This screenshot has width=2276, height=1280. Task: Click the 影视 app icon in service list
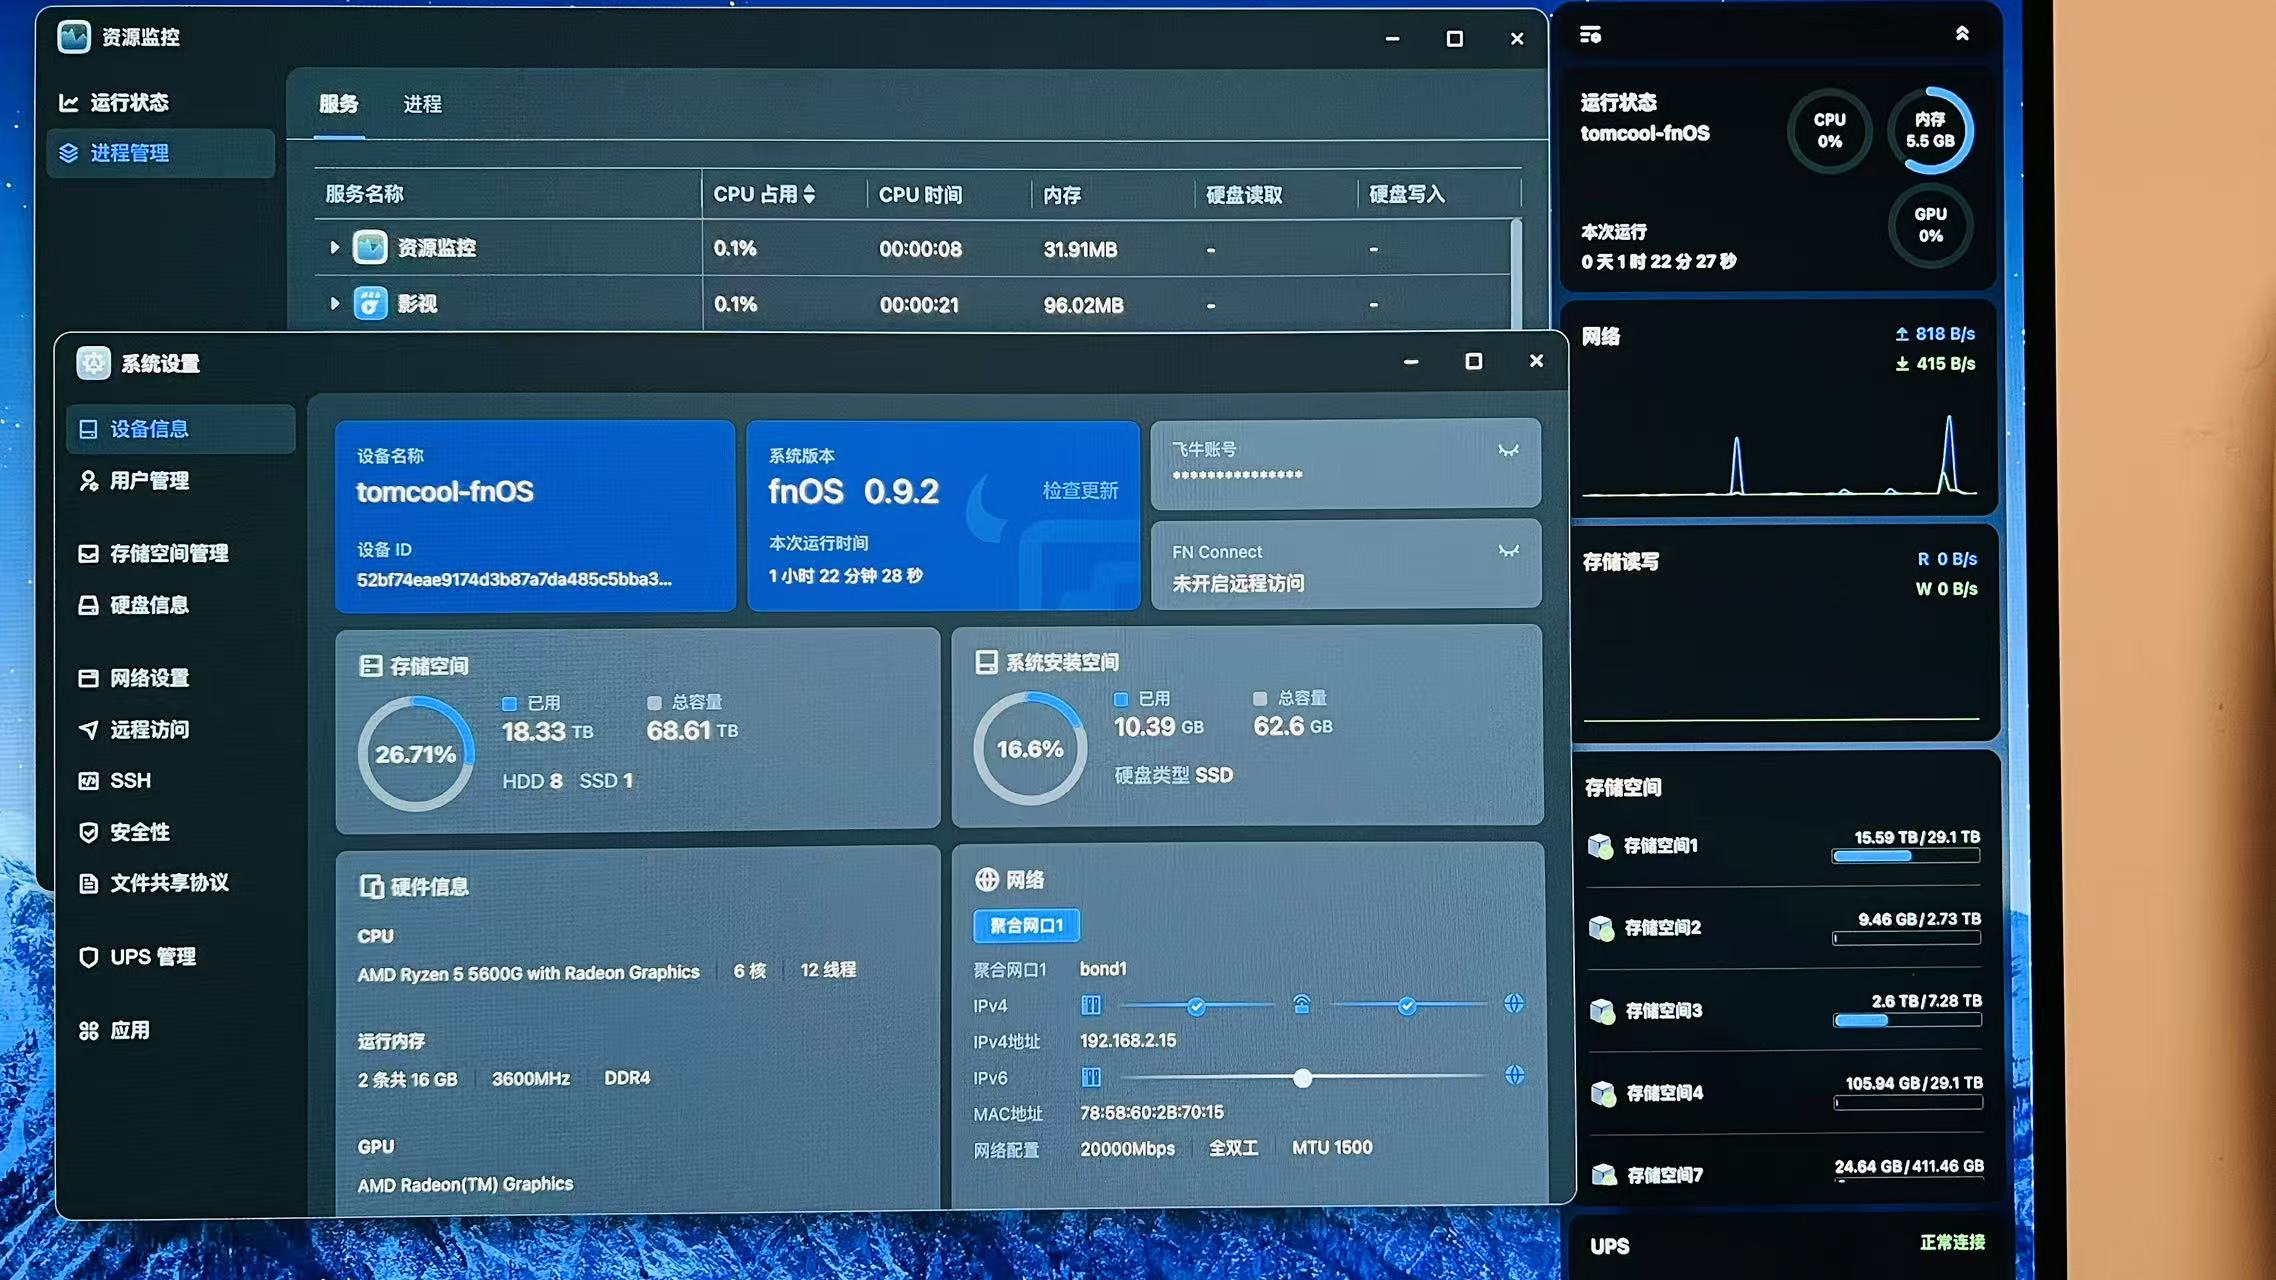pos(370,303)
